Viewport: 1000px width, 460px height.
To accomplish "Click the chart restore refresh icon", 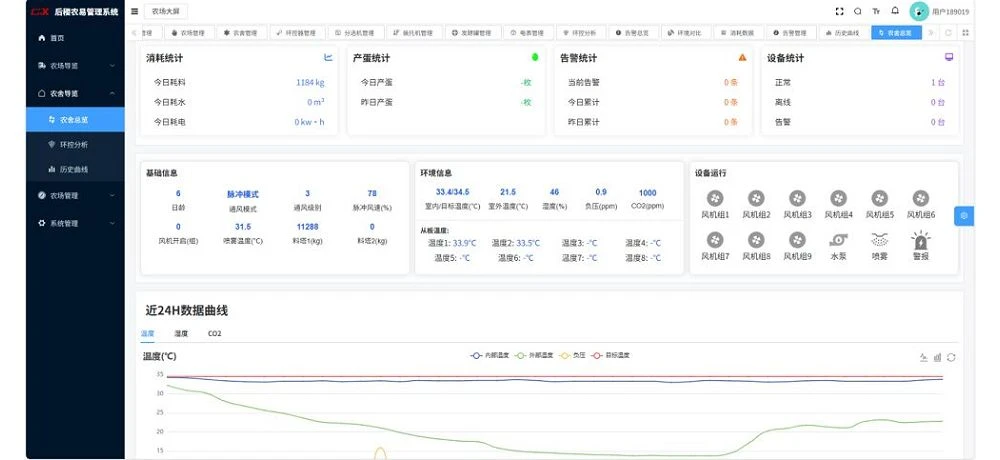I will [x=951, y=357].
